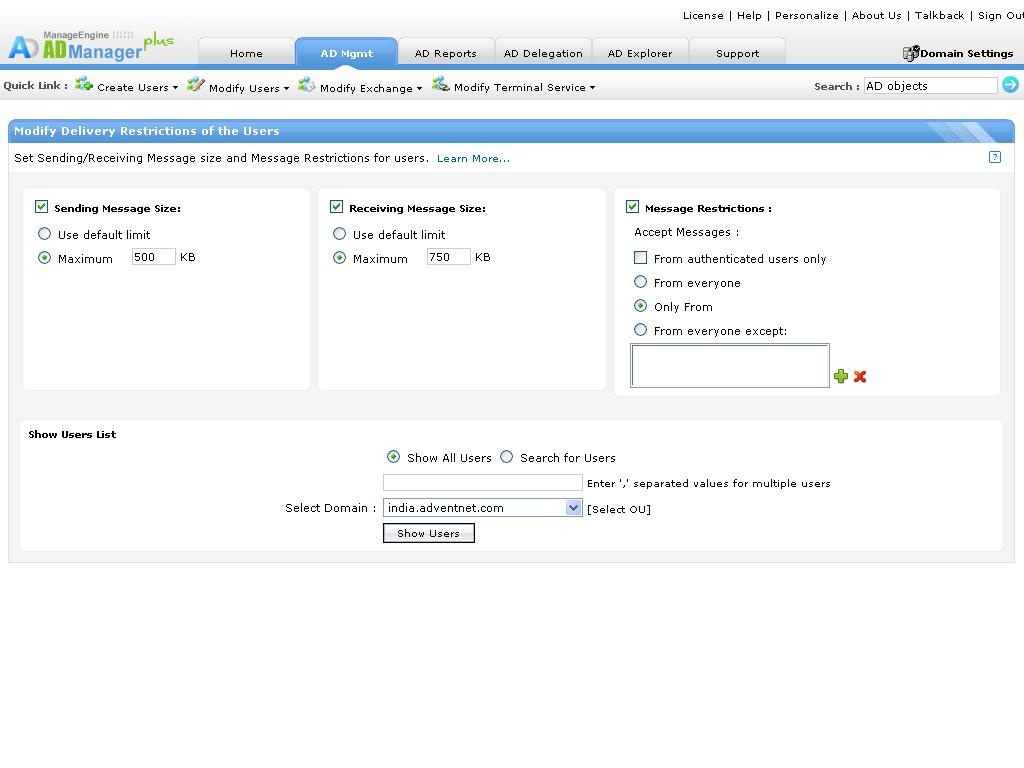Click the blue search arrow icon

click(1012, 86)
